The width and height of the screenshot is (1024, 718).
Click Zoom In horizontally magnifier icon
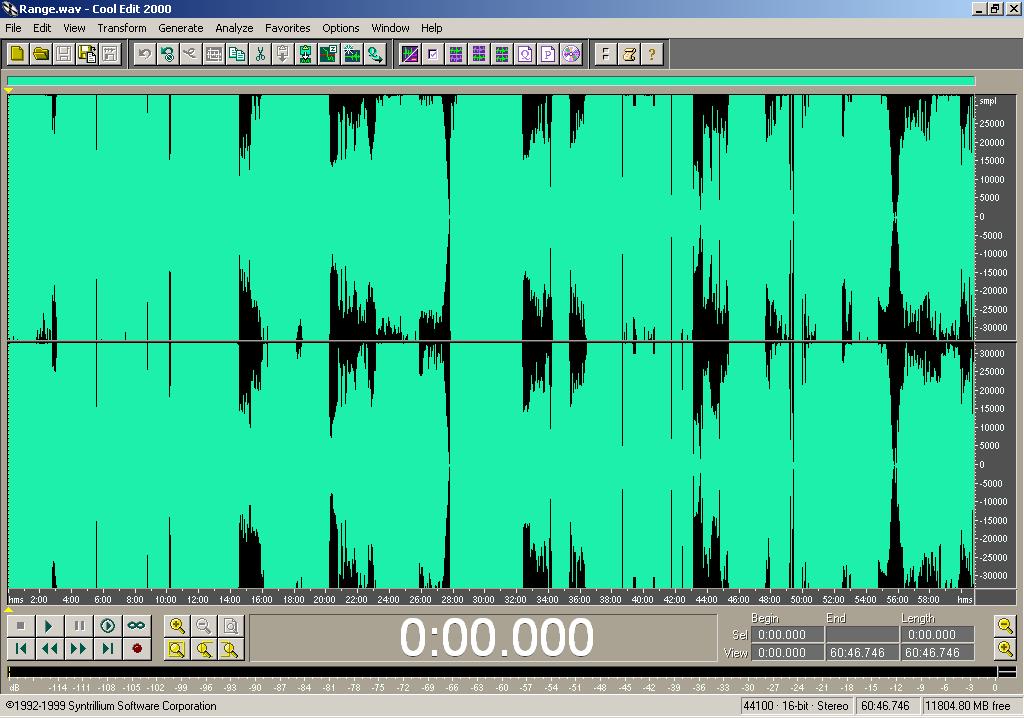[x=177, y=626]
